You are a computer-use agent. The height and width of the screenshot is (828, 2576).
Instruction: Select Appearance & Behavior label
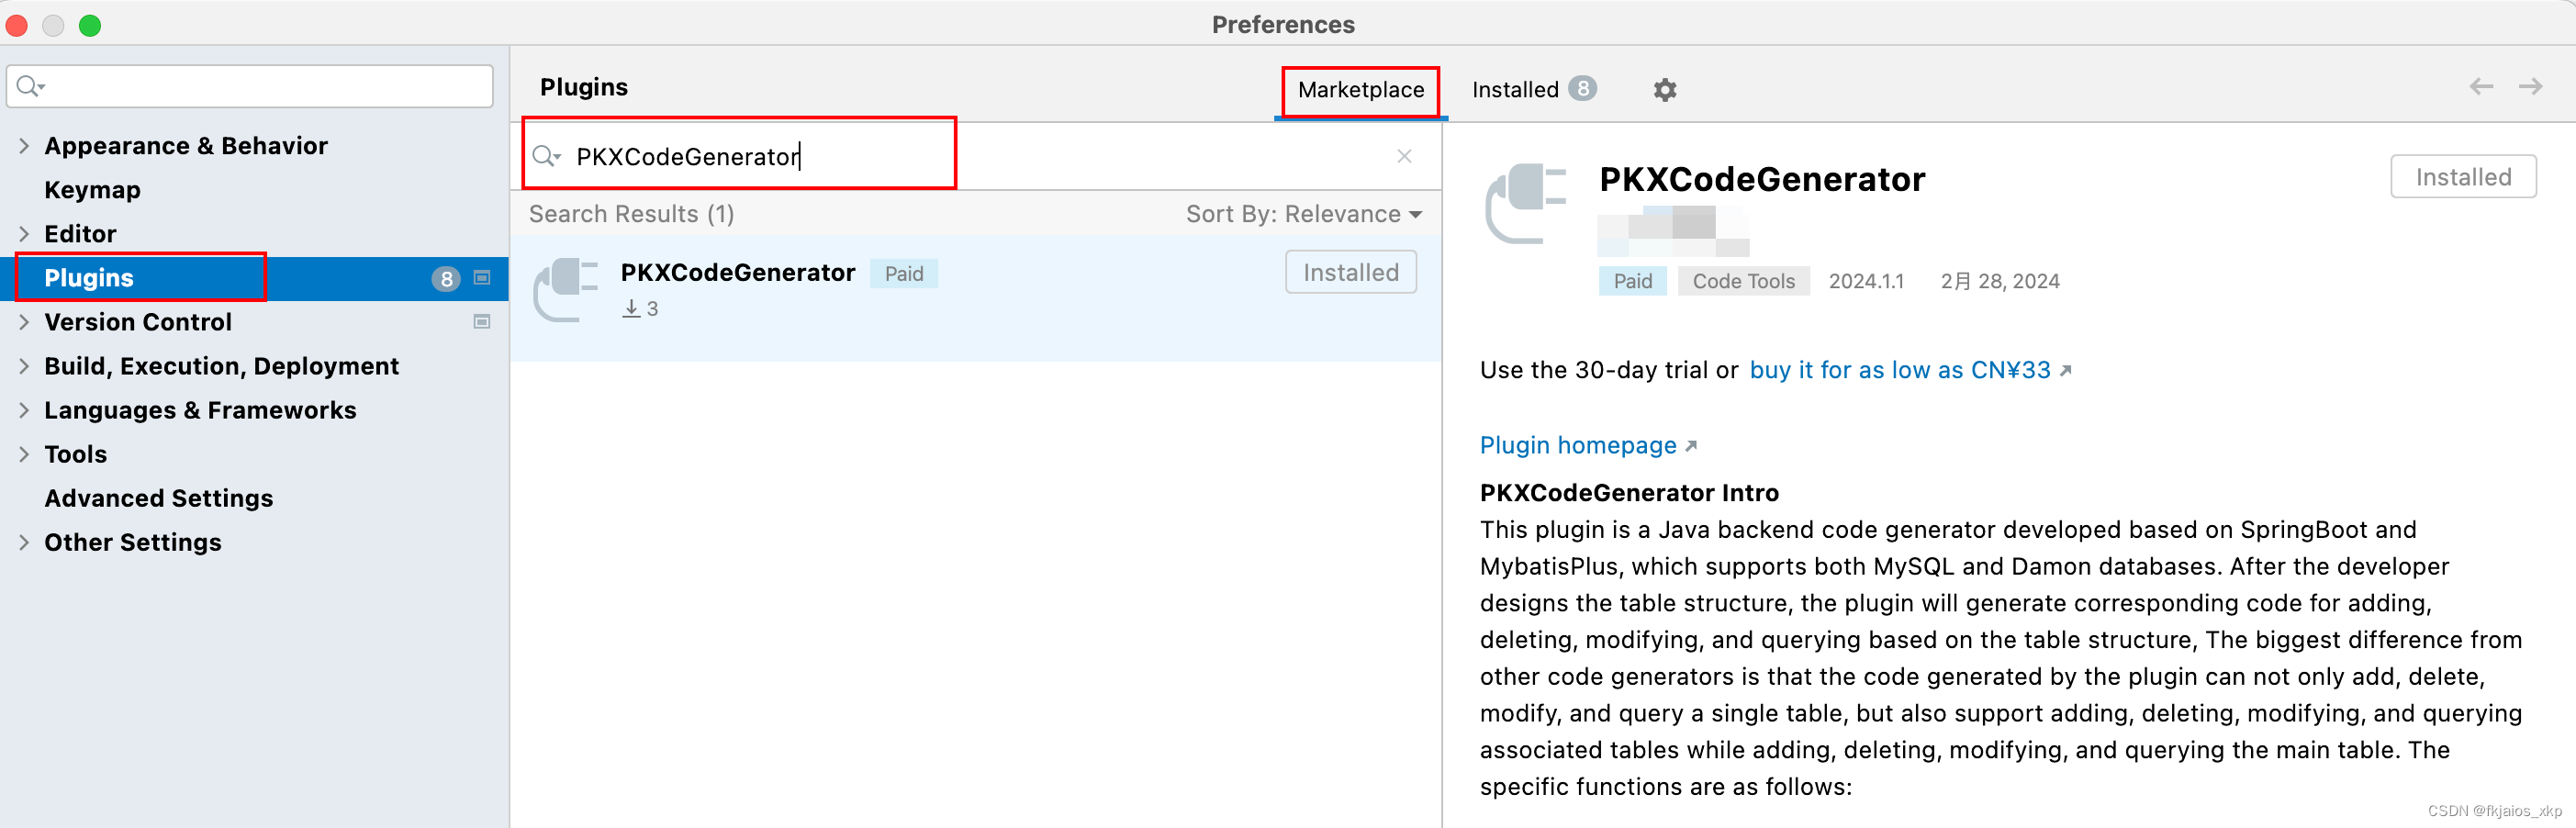[x=186, y=146]
